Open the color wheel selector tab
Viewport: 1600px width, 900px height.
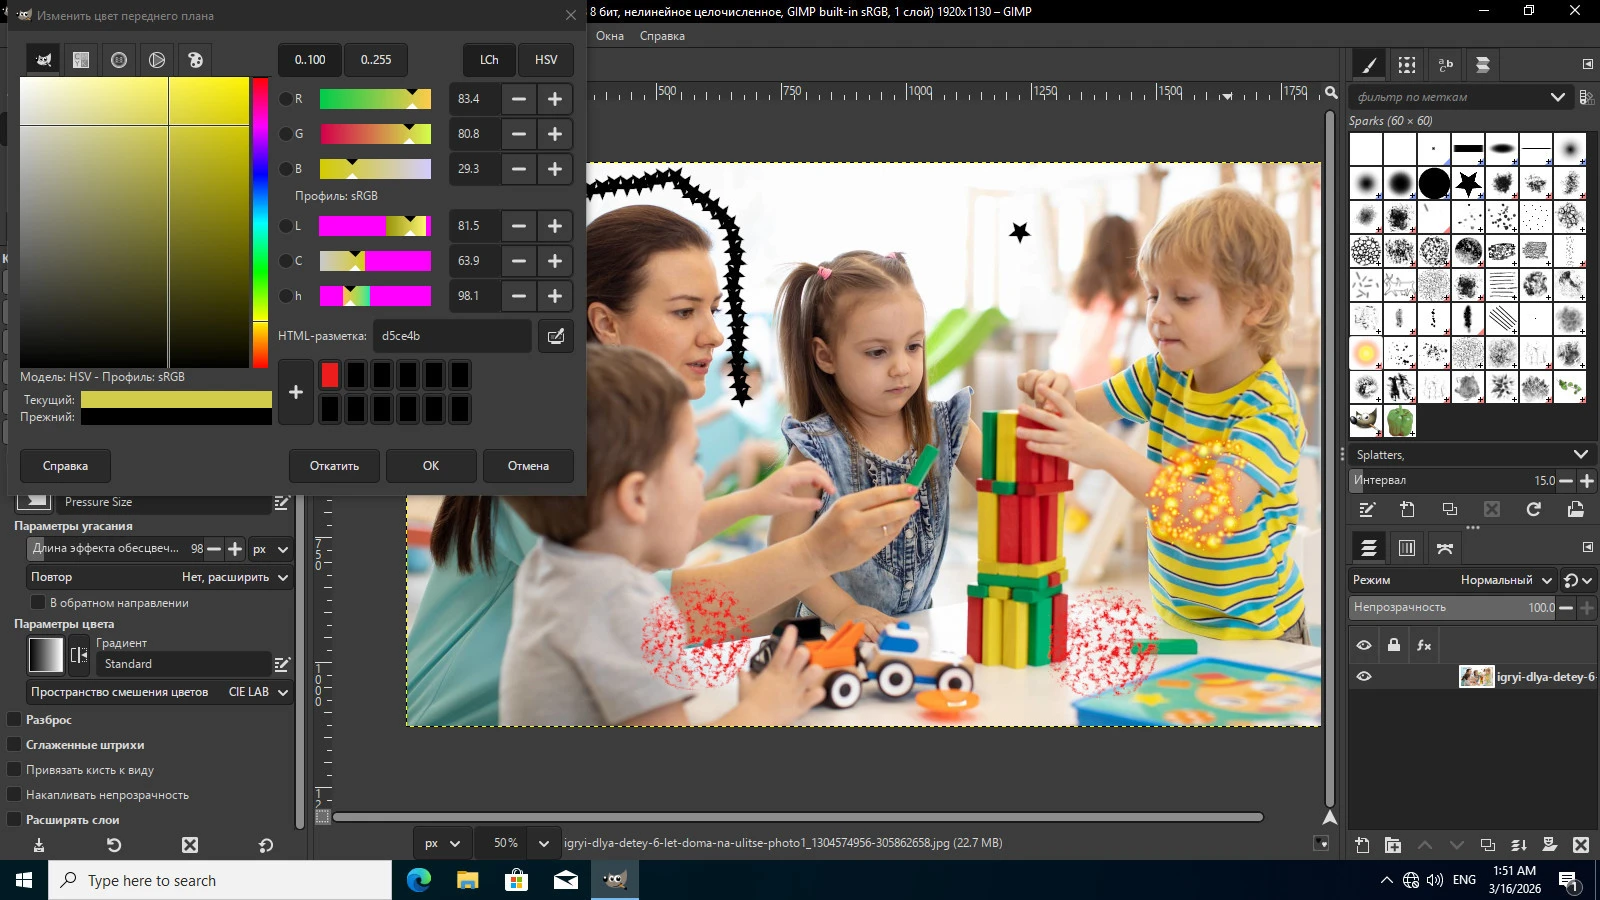(x=157, y=60)
